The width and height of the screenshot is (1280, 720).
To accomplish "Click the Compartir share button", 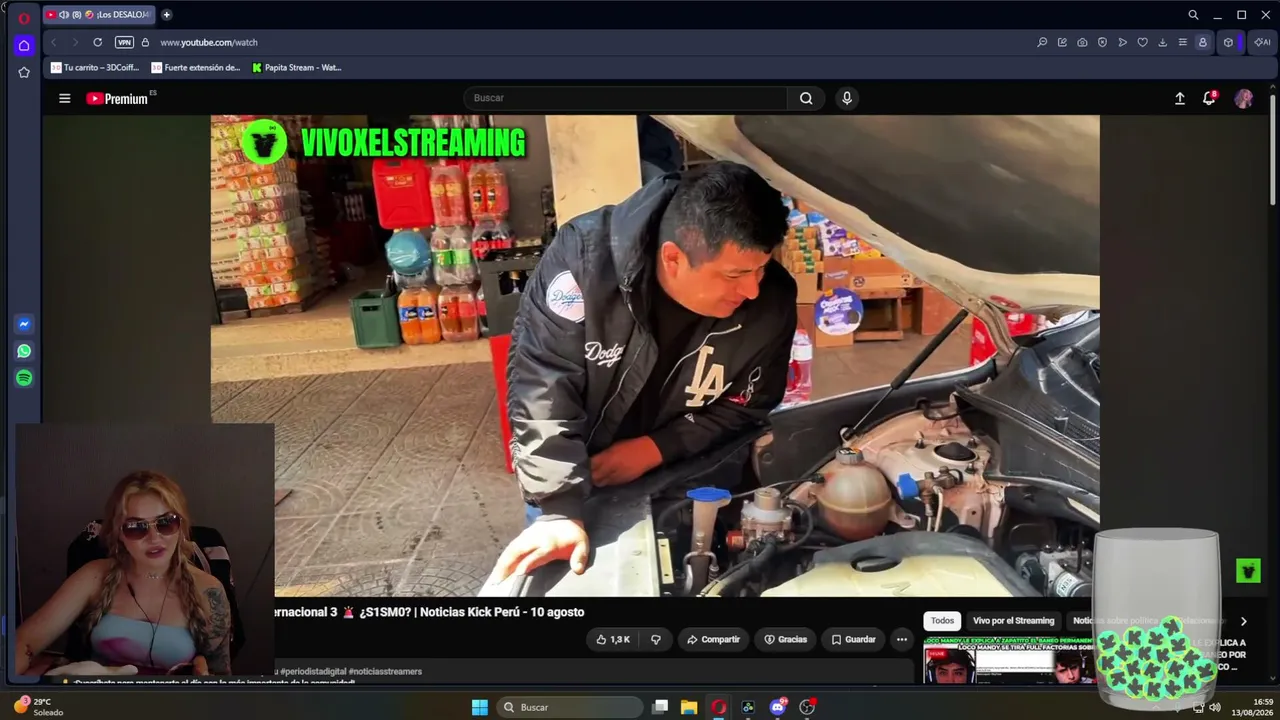I will click(714, 639).
